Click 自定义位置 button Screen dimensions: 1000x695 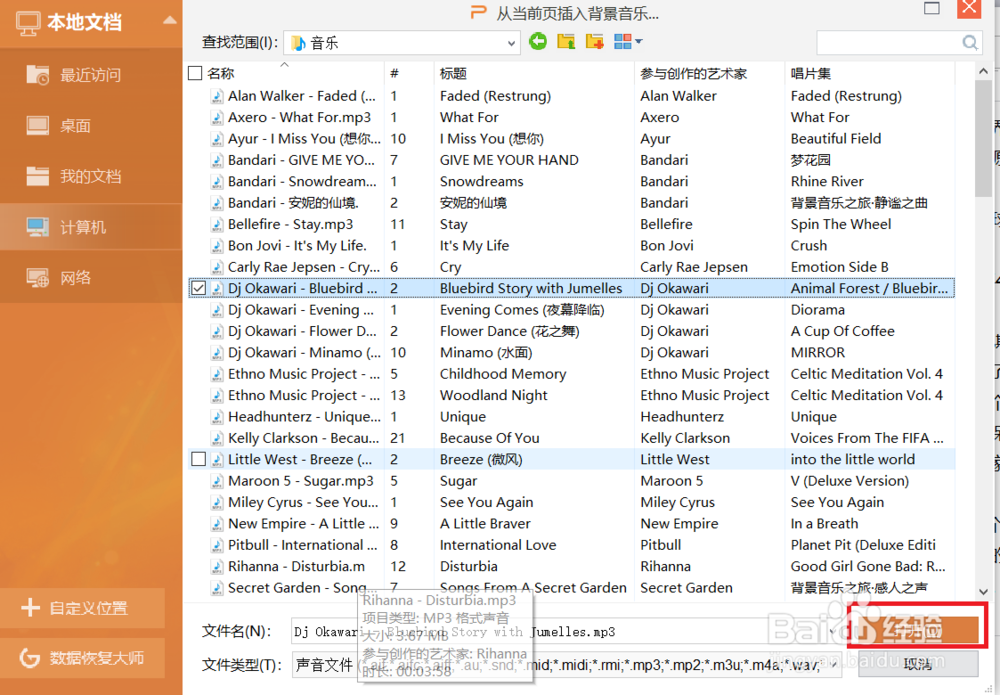(x=82, y=608)
